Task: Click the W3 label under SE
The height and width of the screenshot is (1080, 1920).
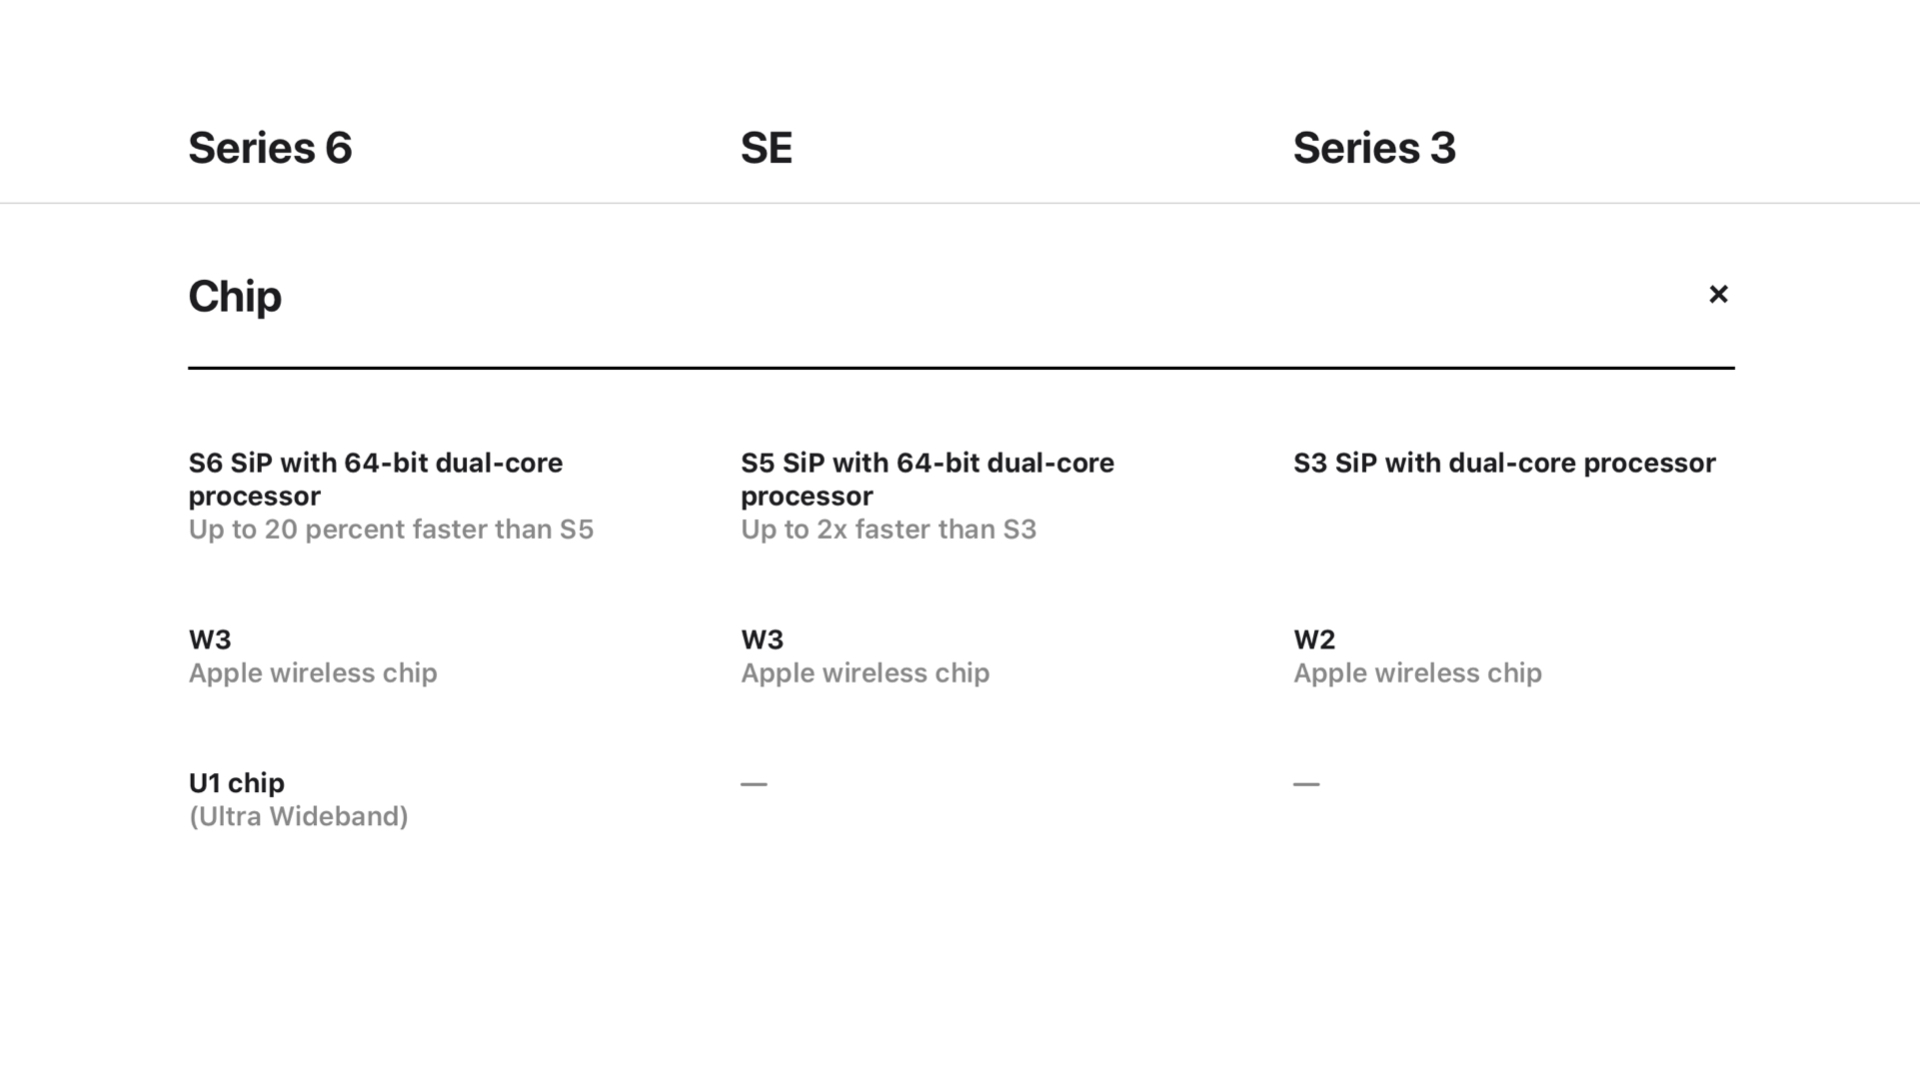Action: coord(762,639)
